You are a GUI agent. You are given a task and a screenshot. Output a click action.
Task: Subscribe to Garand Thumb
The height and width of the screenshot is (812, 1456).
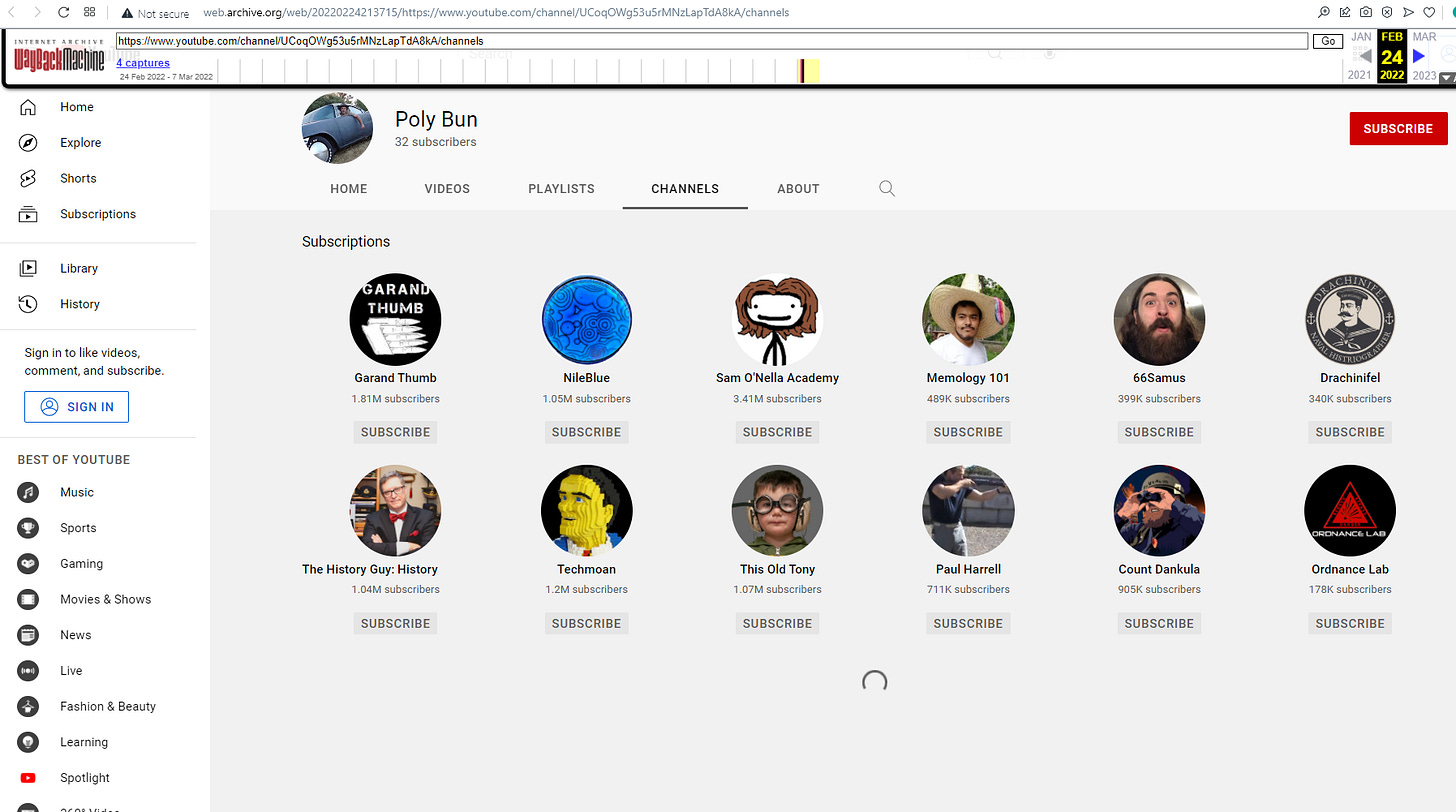395,432
